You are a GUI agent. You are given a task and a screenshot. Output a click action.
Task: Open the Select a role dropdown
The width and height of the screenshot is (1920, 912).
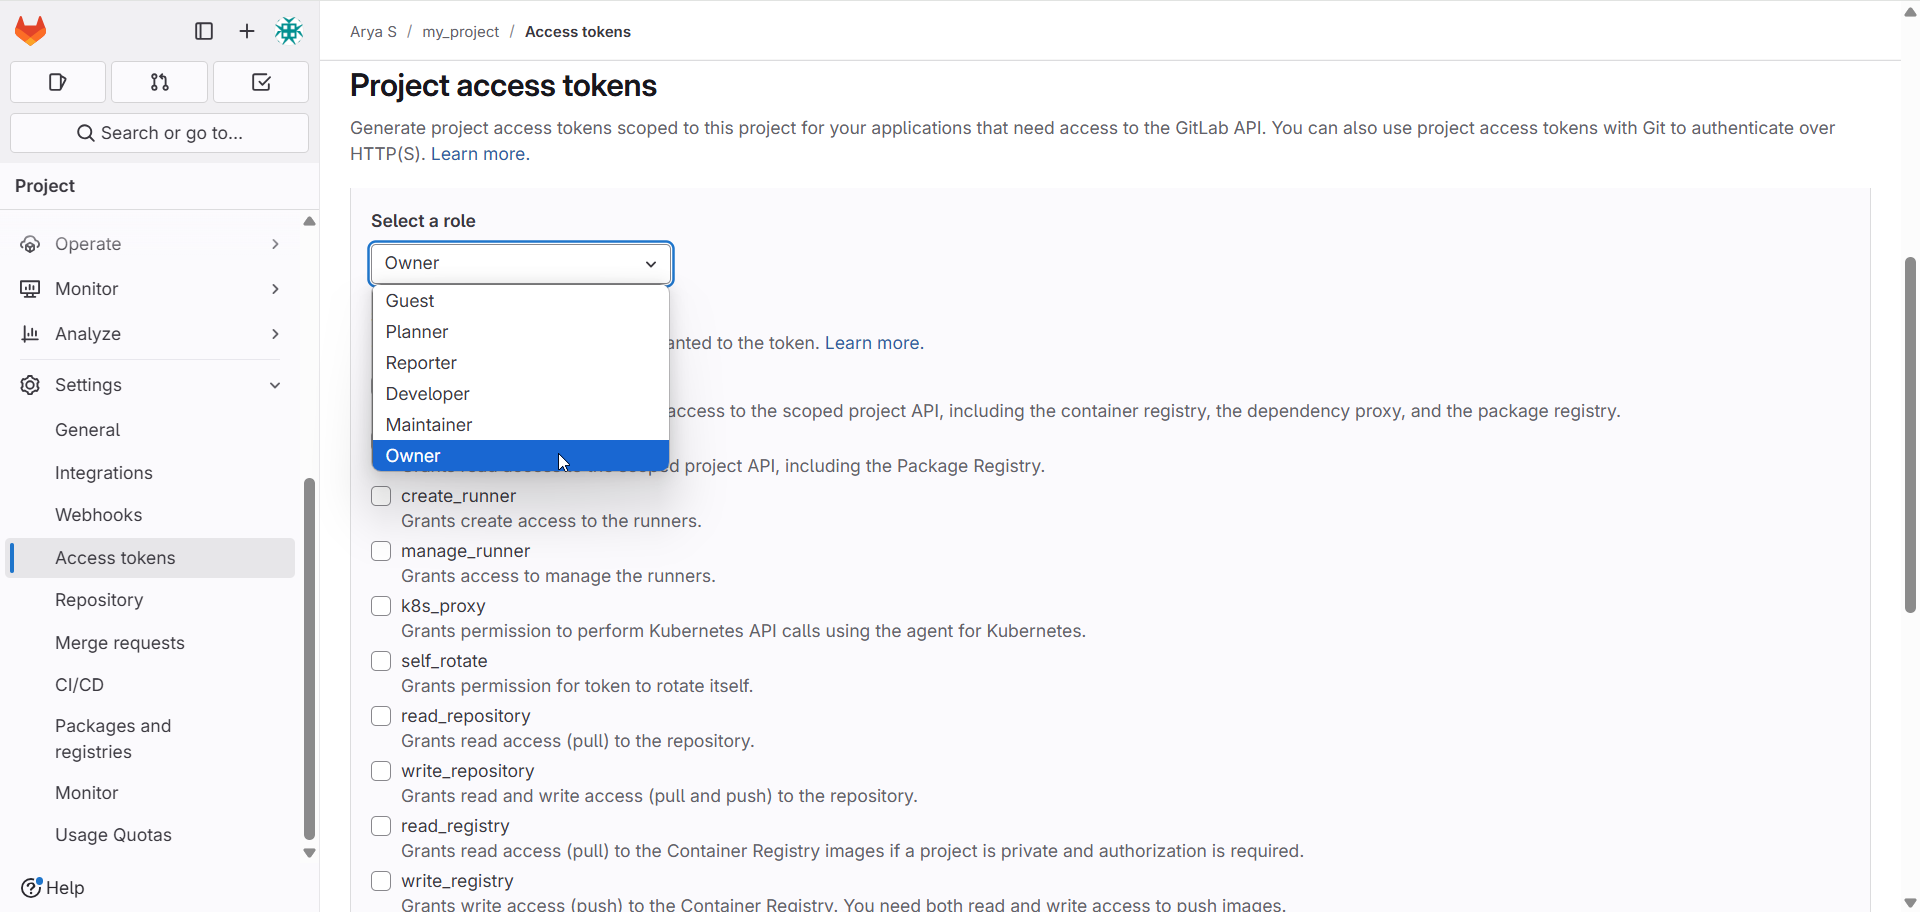click(x=520, y=263)
